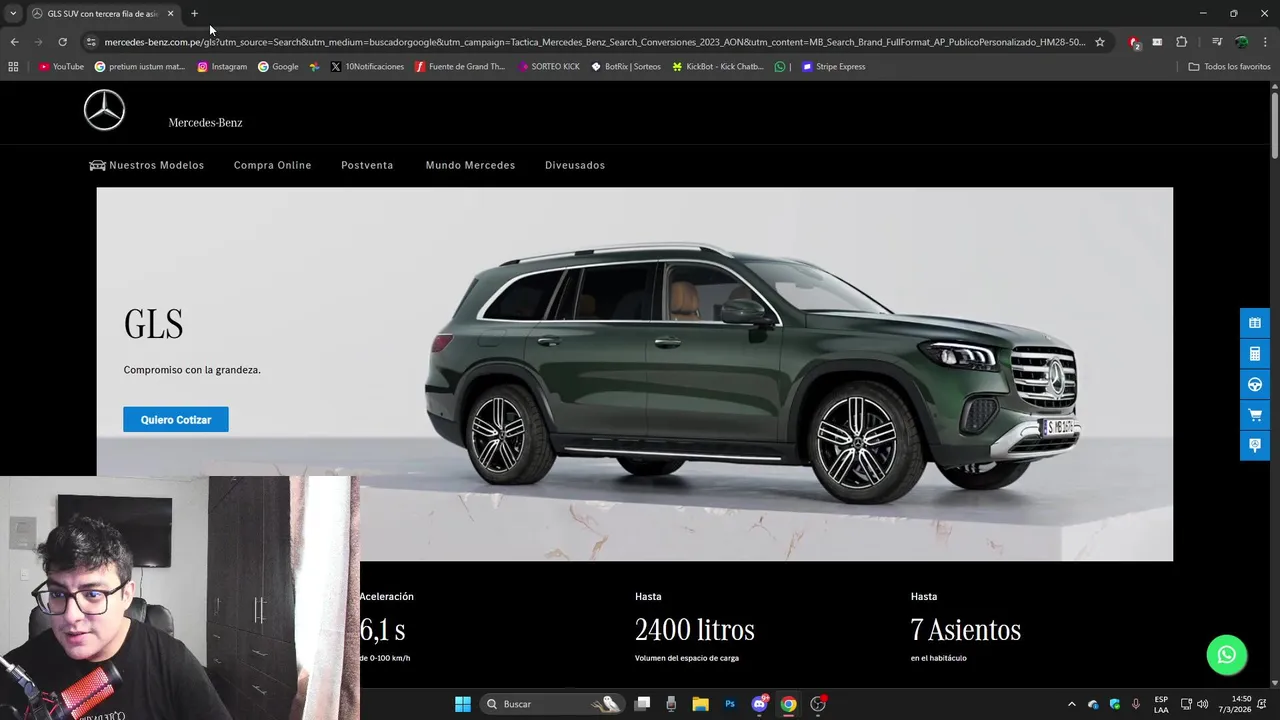The image size is (1280, 720).
Task: Open Task View in the taskbar
Action: click(x=643, y=704)
